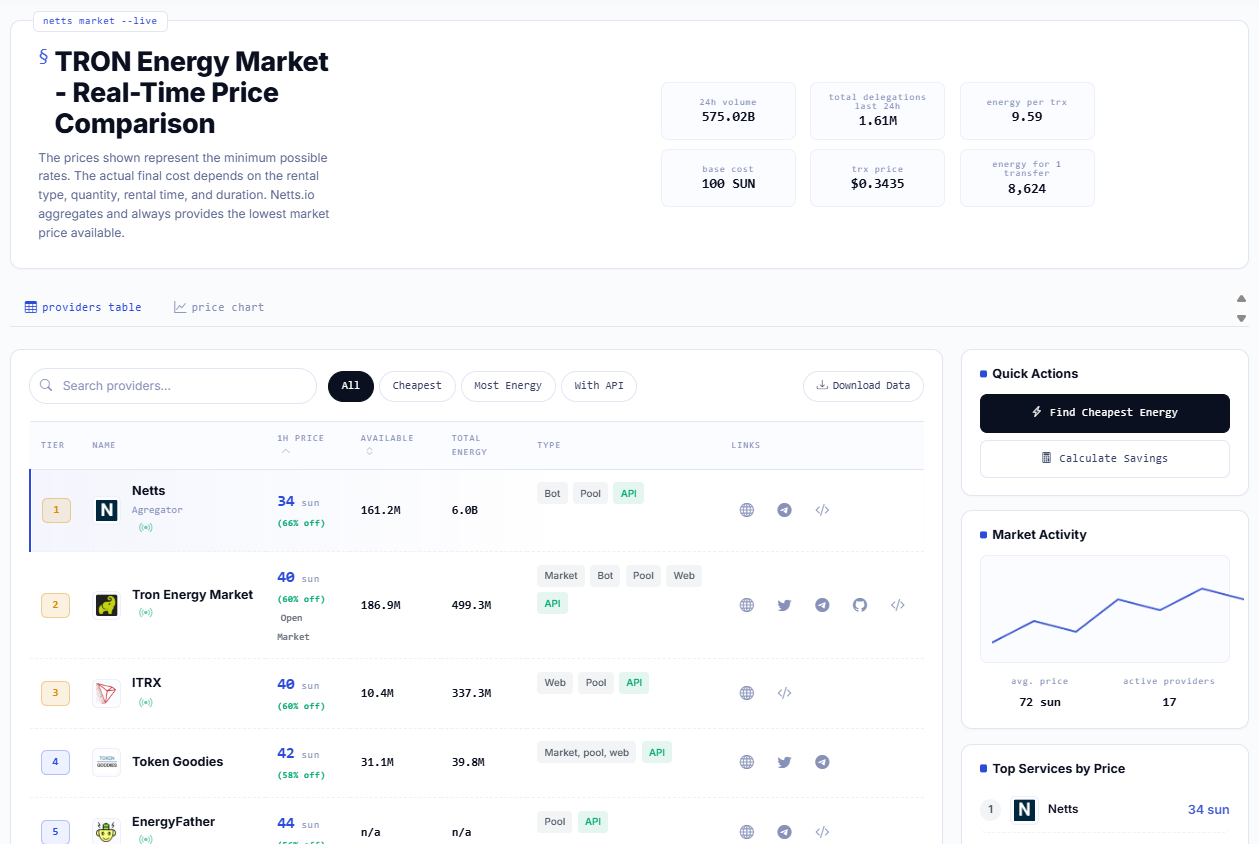Switch to providers table tab
Viewport: 1259px width, 844px height.
coord(83,307)
